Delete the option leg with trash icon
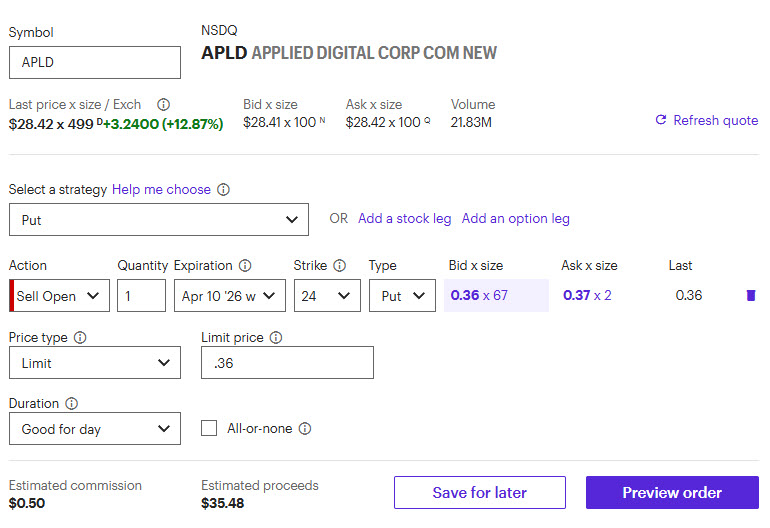This screenshot has width=770, height=528. [x=751, y=295]
